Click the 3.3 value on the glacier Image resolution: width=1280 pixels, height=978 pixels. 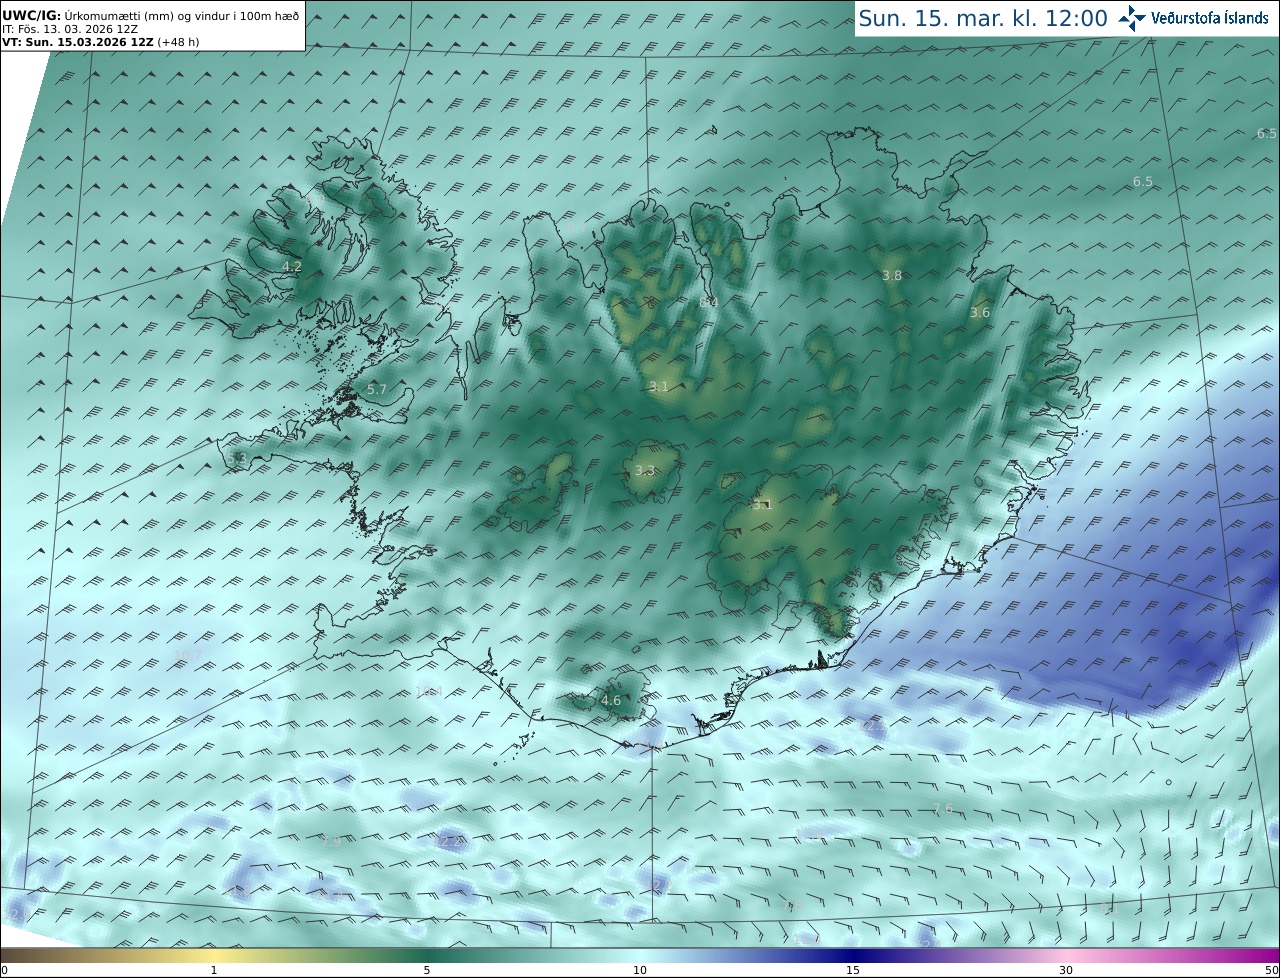(645, 470)
